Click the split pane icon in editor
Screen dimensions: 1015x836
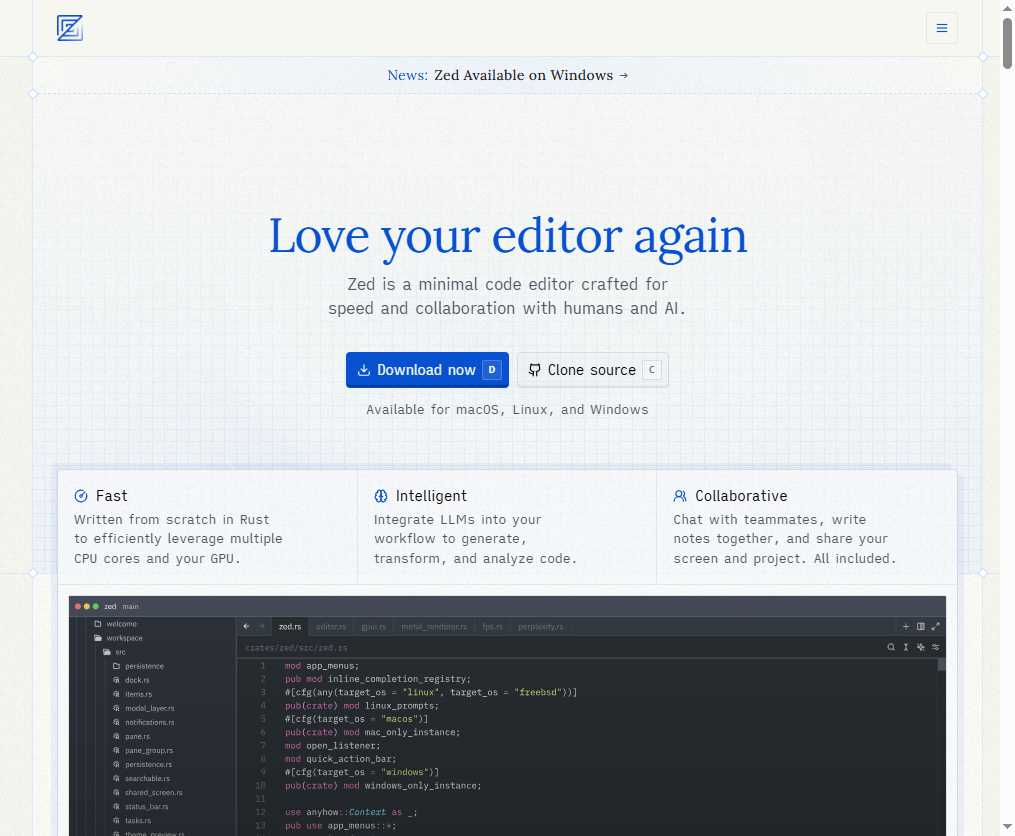tap(921, 627)
